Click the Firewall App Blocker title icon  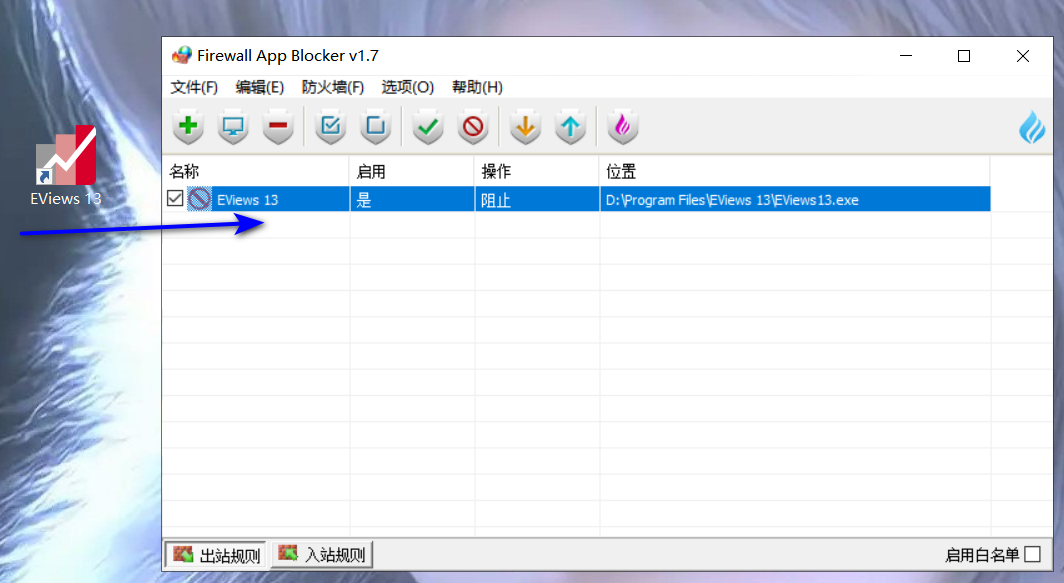pyautogui.click(x=181, y=56)
